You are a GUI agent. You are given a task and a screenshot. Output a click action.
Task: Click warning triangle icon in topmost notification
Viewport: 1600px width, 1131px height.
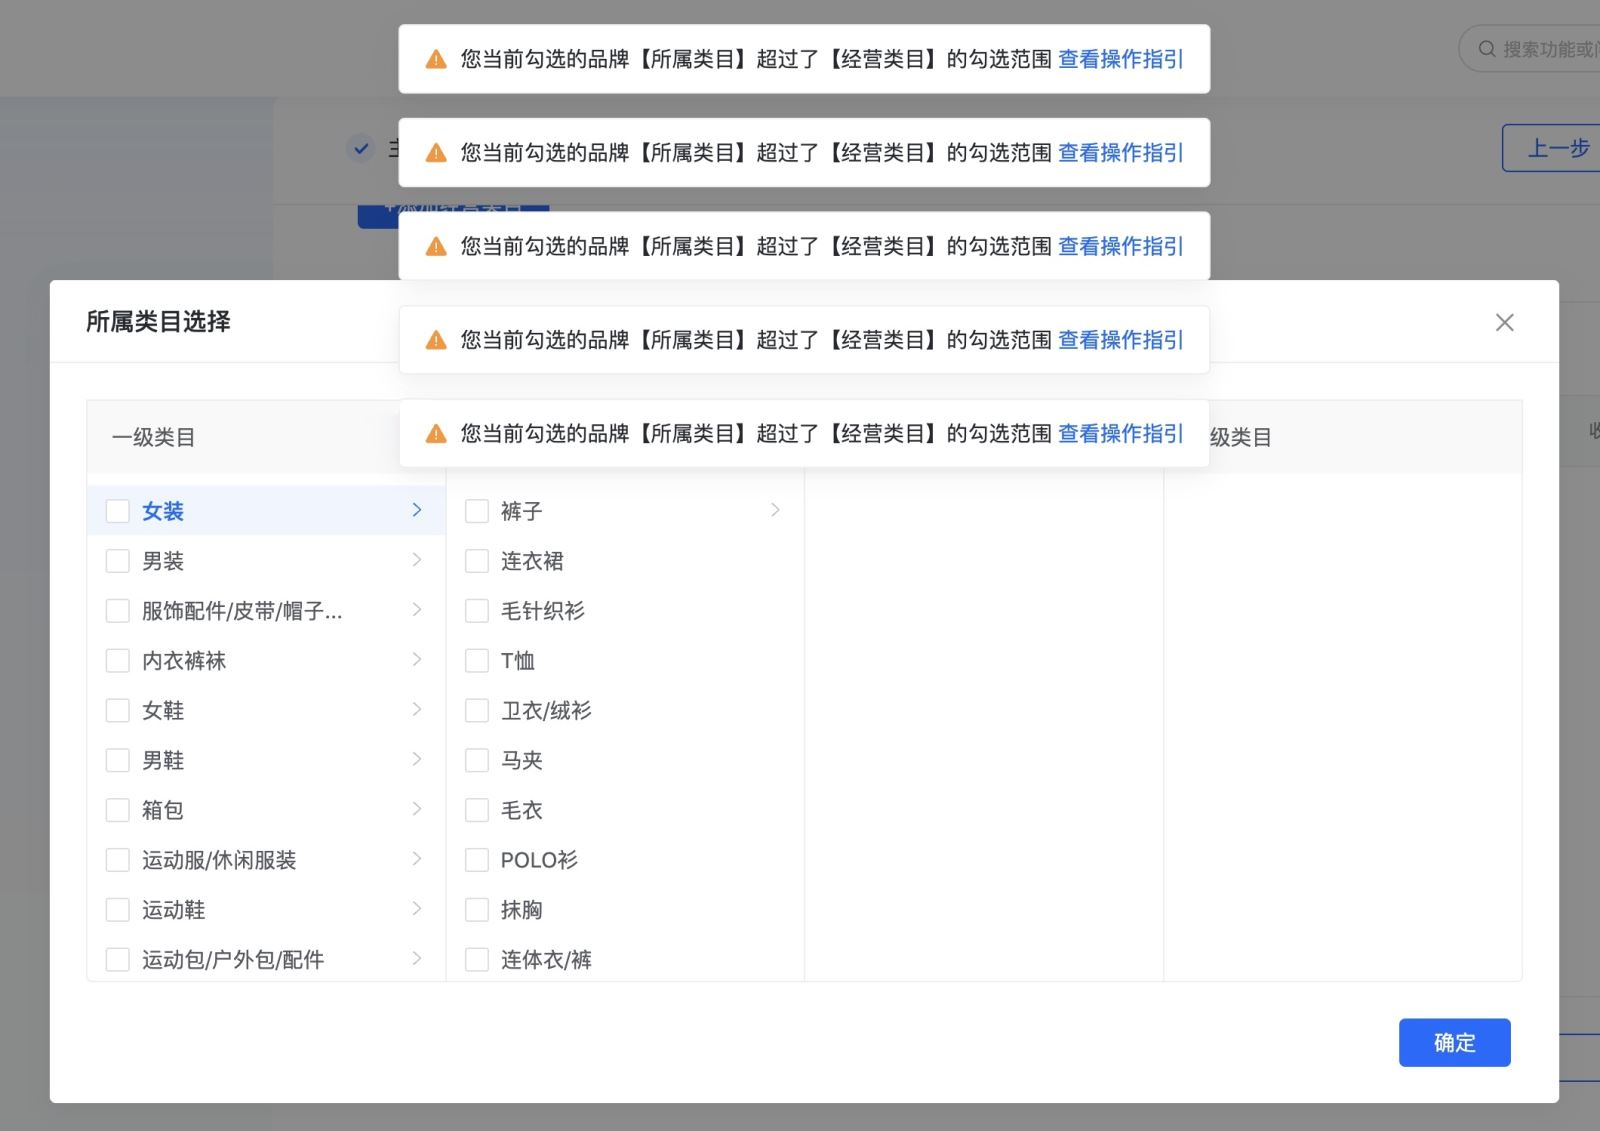click(436, 59)
